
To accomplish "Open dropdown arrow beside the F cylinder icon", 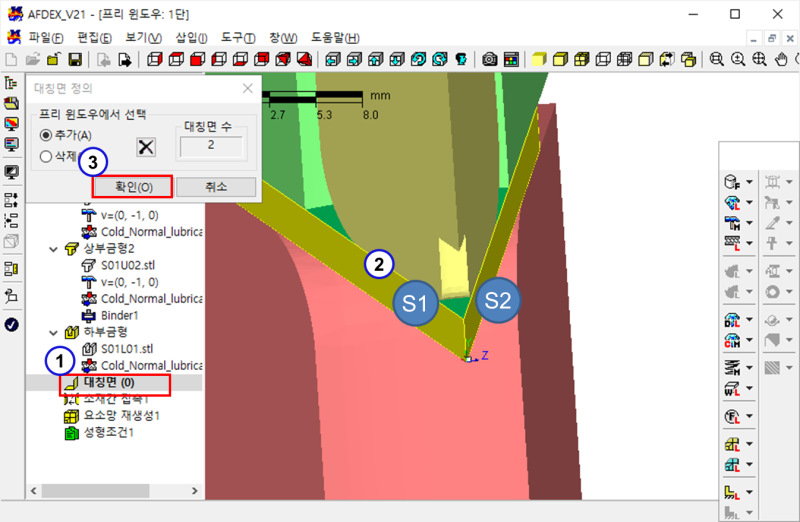I will 749,182.
